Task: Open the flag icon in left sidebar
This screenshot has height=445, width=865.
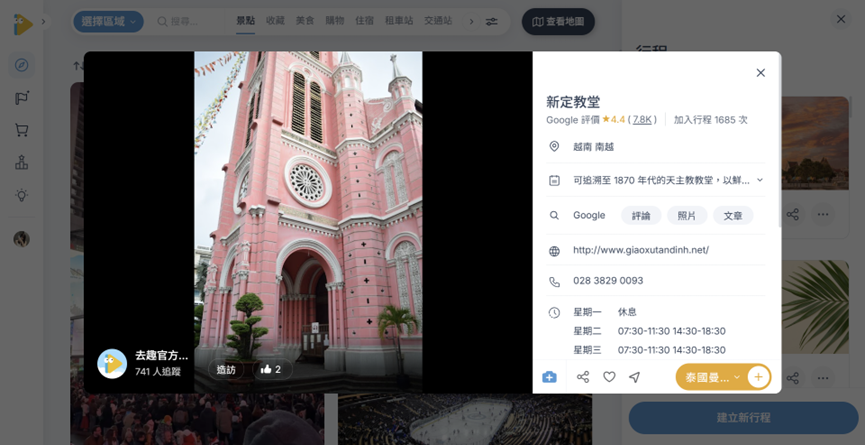Action: 22,98
